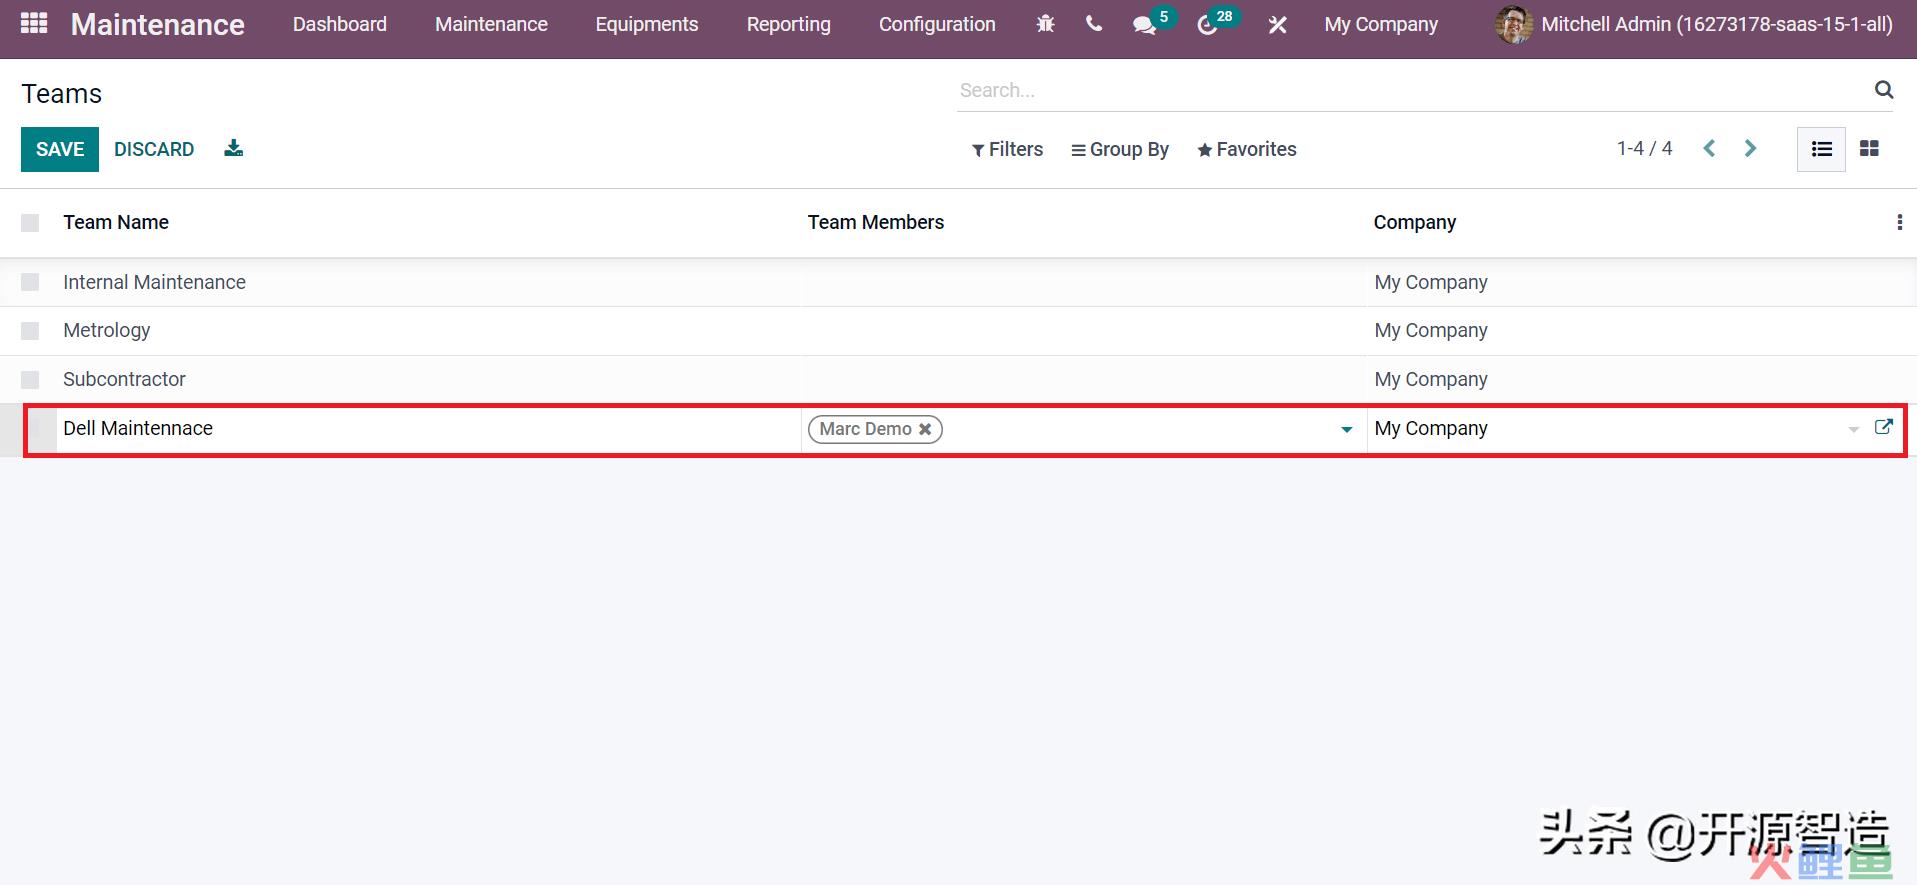The width and height of the screenshot is (1917, 885).
Task: Click the debug bug icon
Action: pyautogui.click(x=1045, y=24)
